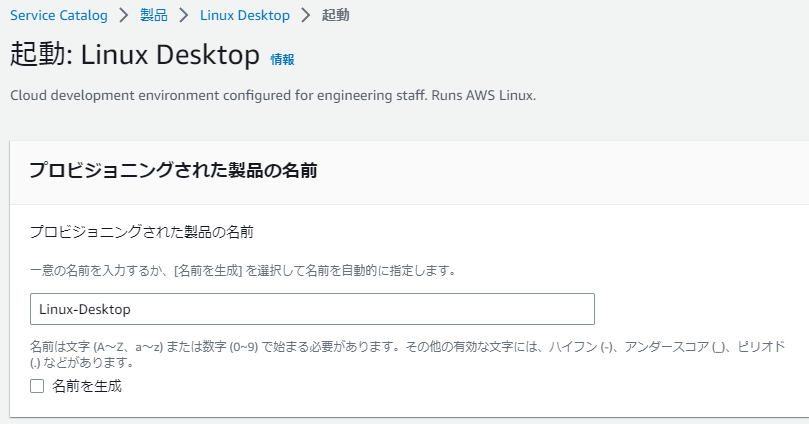Click the chevron before 起動 breadcrumb
809x424 pixels.
pyautogui.click(x=306, y=15)
